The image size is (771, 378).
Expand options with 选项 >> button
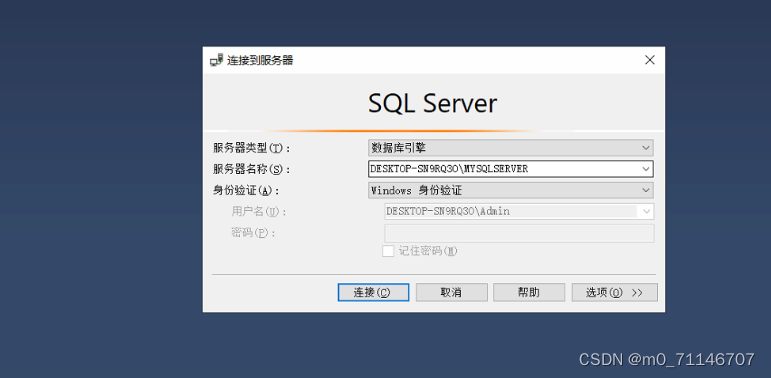614,292
